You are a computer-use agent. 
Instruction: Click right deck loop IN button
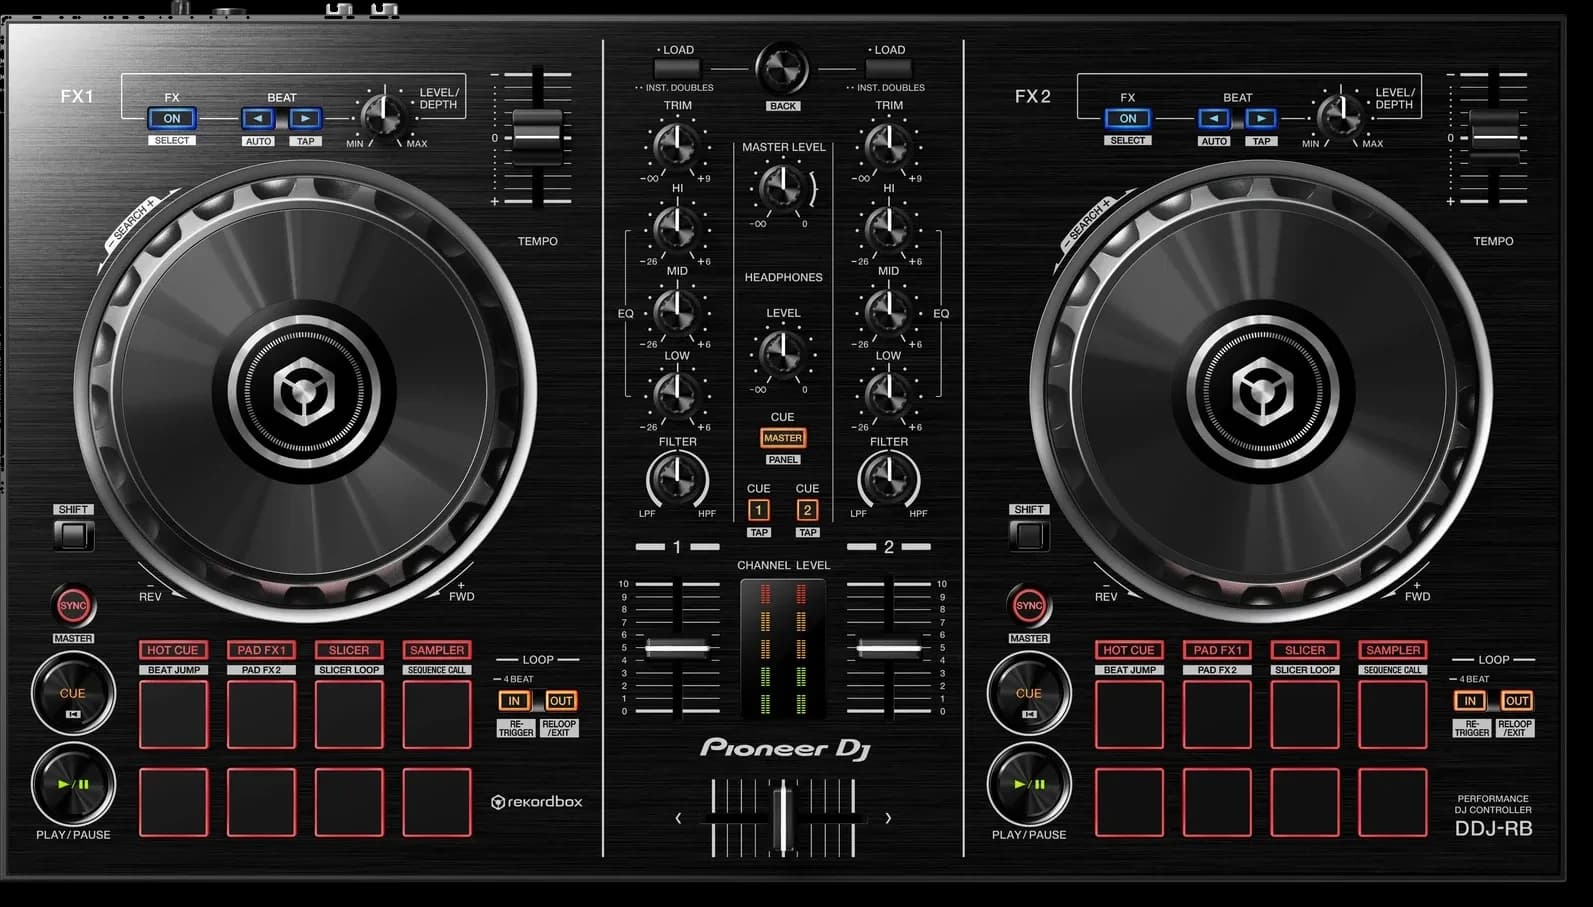click(x=1470, y=701)
